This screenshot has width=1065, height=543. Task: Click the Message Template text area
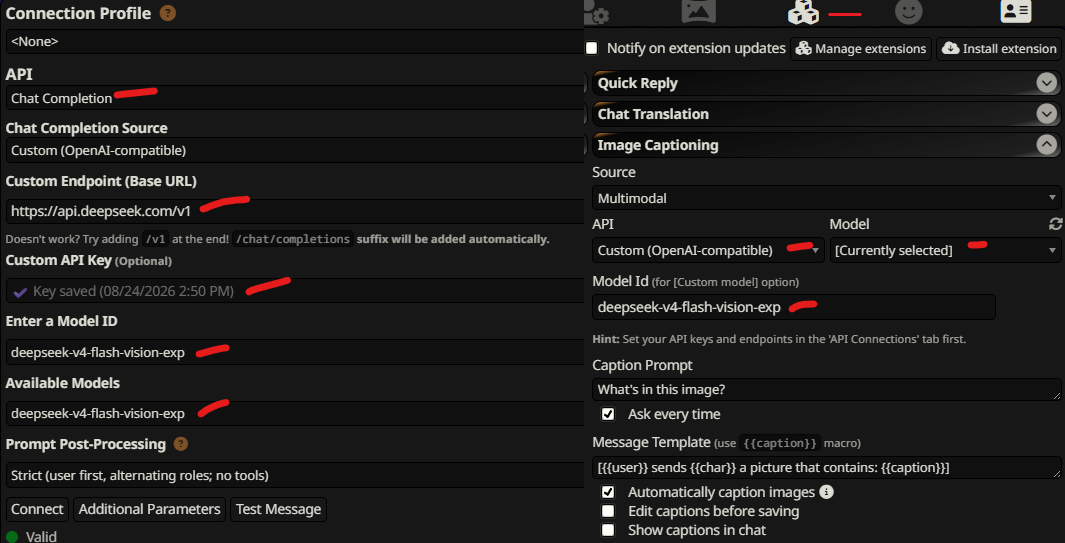(827, 468)
